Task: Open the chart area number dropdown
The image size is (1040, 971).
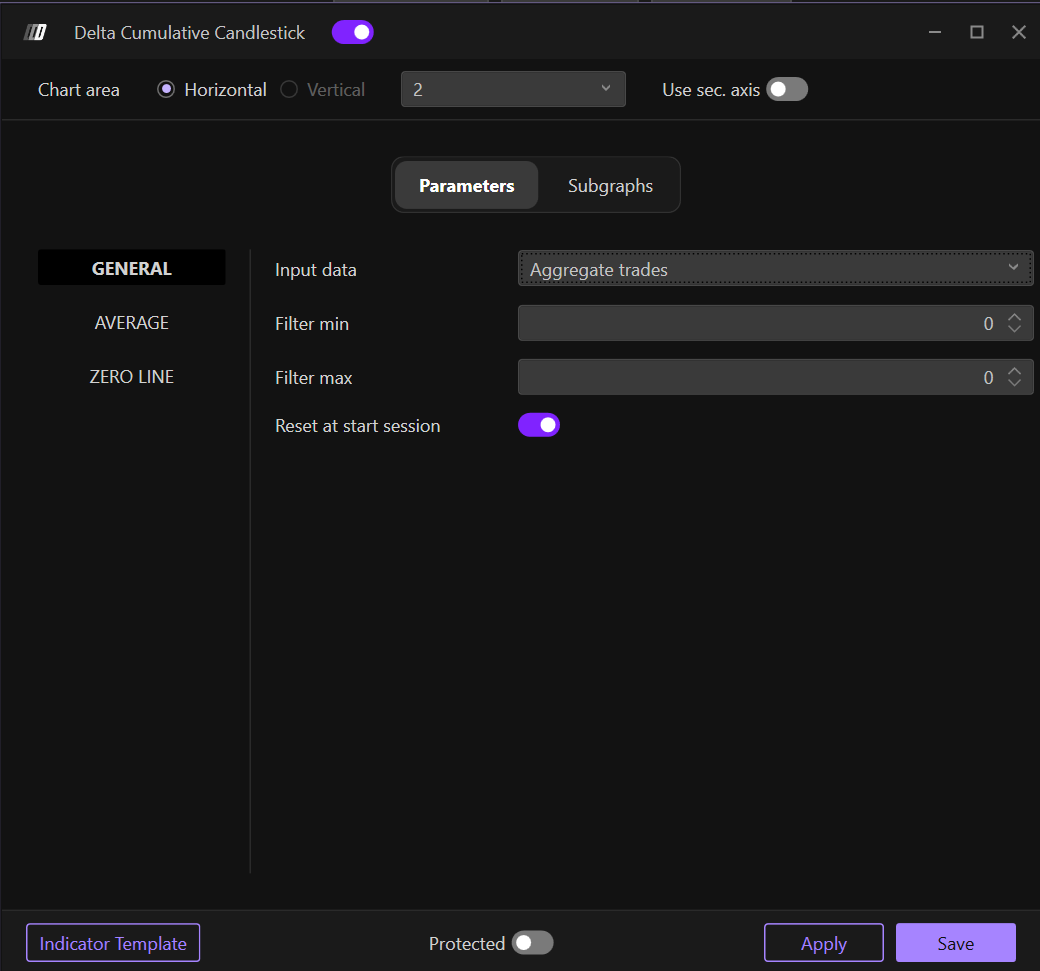Action: (x=513, y=89)
